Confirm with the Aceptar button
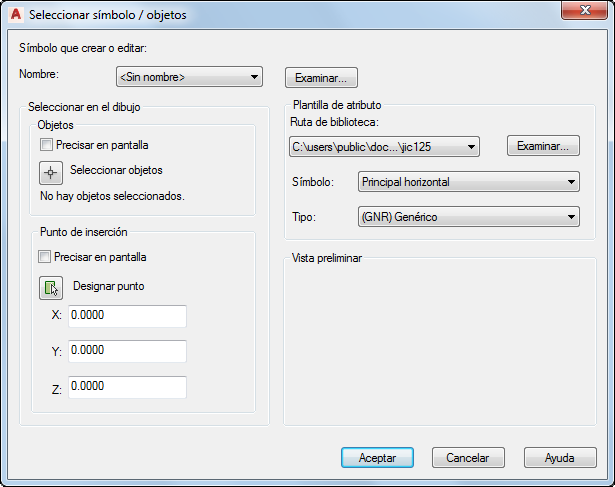Image resolution: width=615 pixels, height=487 pixels. click(x=377, y=458)
